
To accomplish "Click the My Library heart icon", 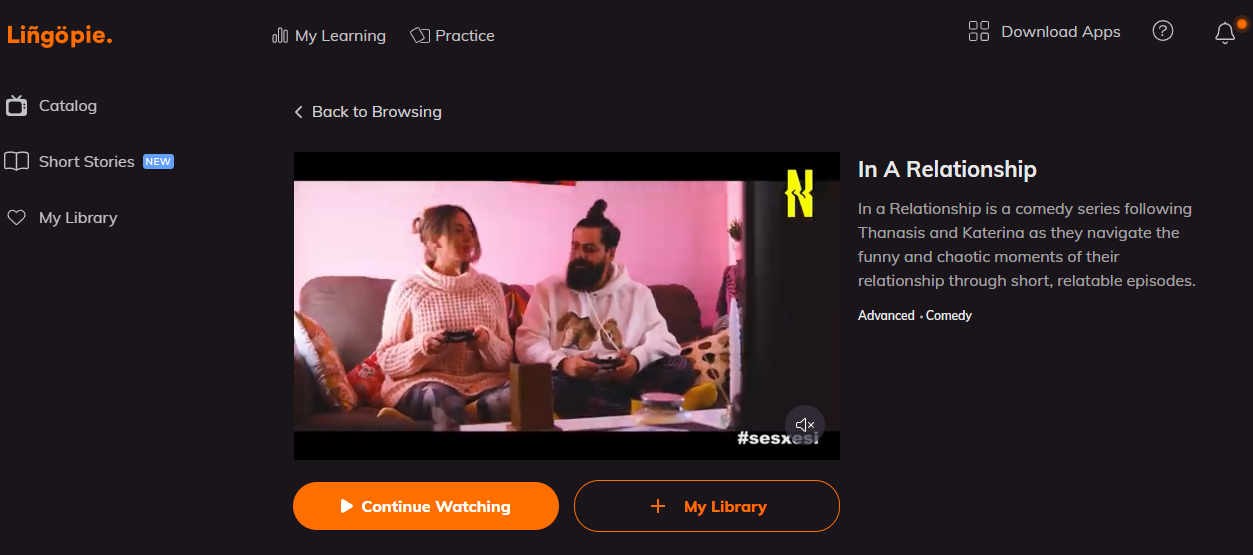I will tap(16, 217).
